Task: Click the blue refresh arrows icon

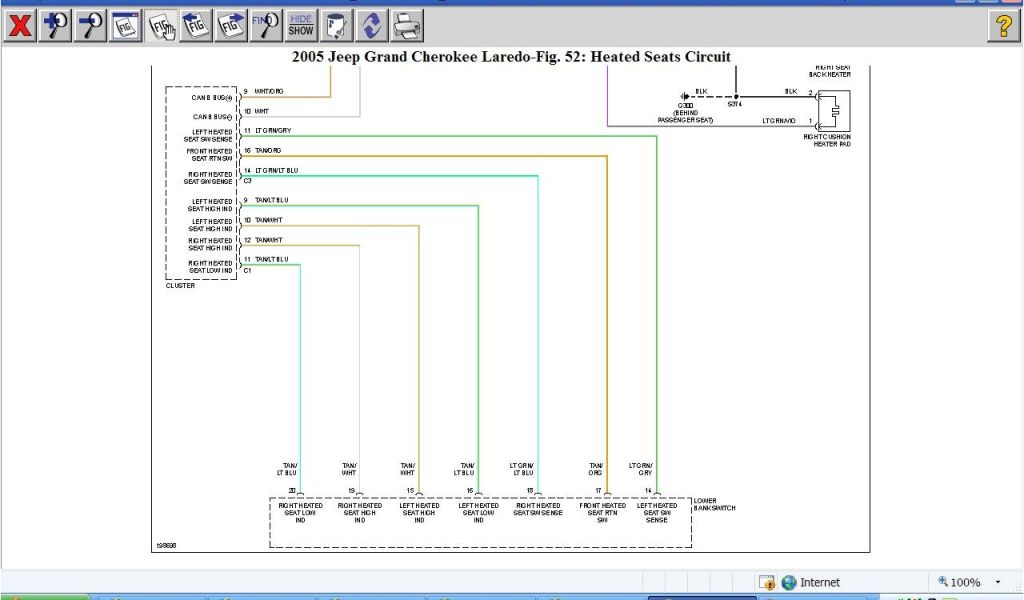Action: (372, 25)
